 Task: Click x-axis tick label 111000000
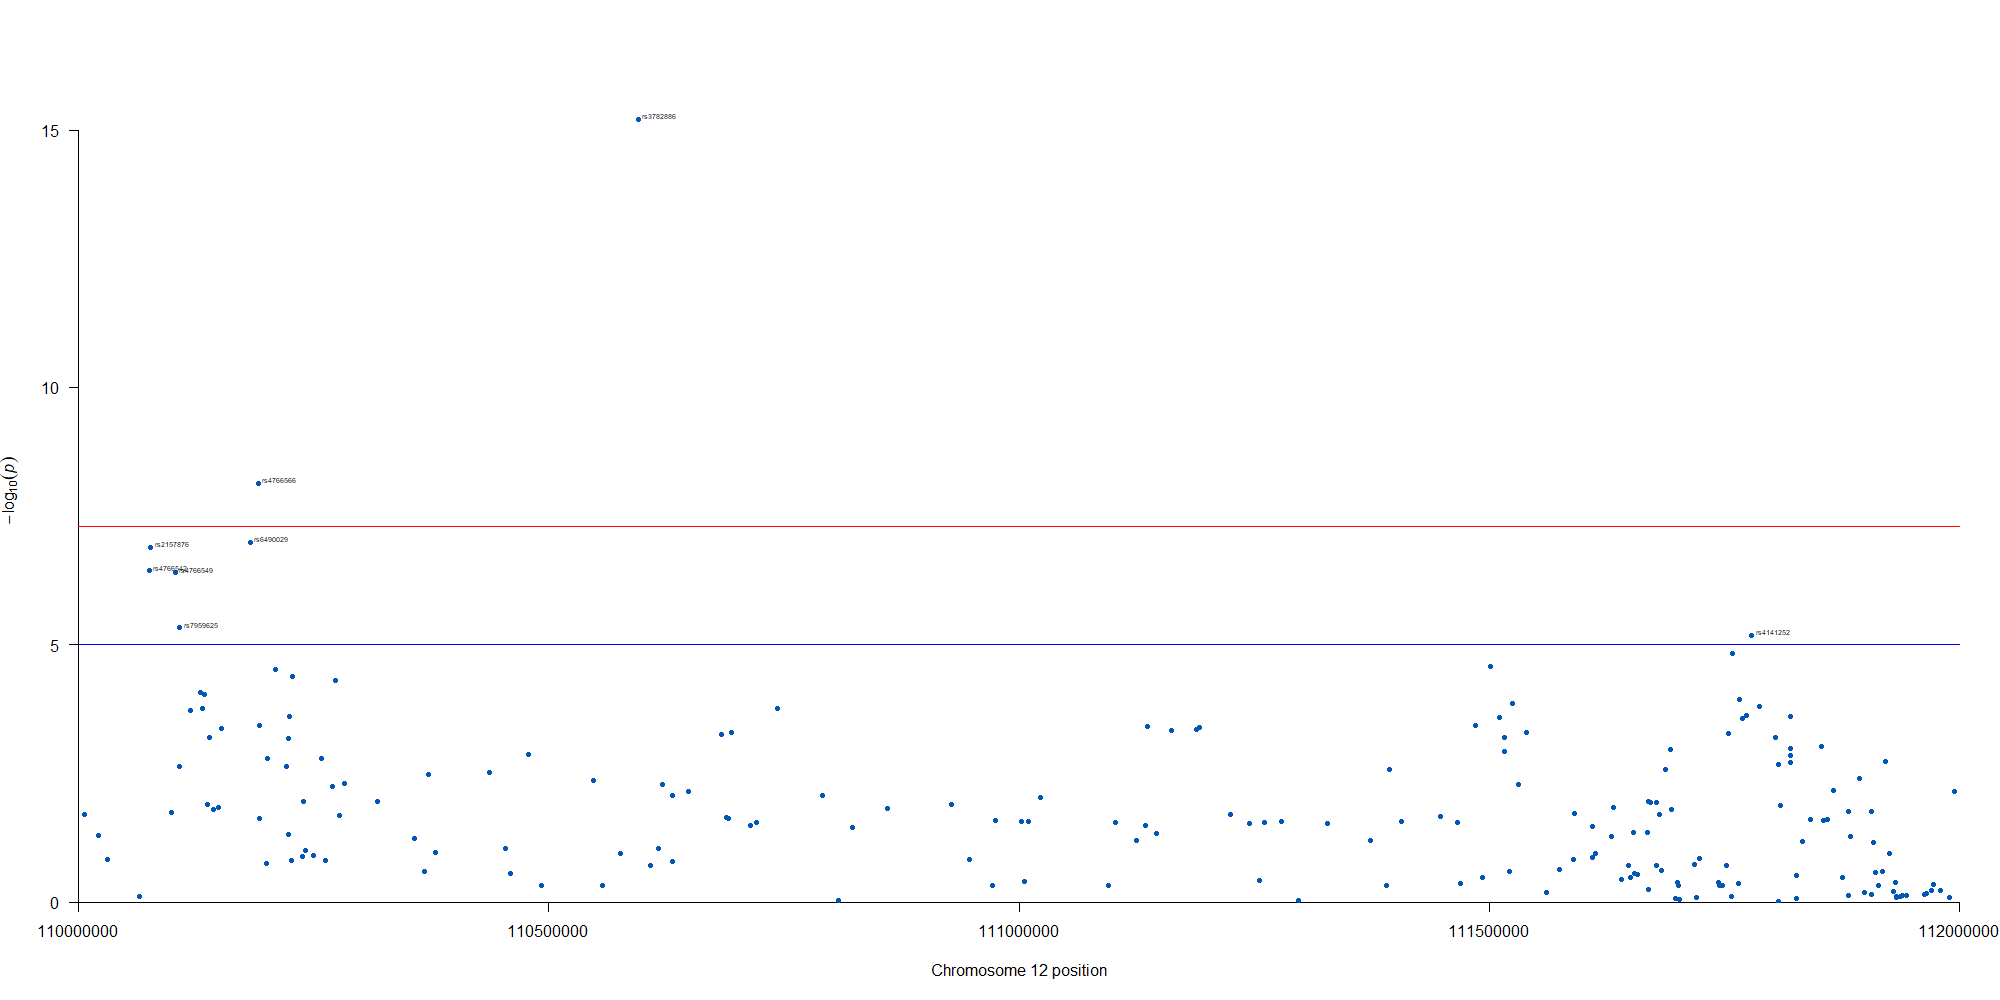click(x=1019, y=932)
